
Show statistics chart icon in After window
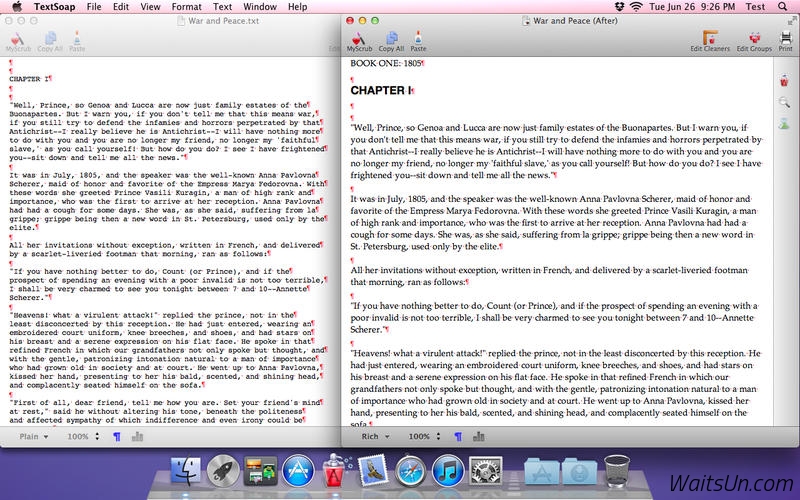[x=479, y=436]
